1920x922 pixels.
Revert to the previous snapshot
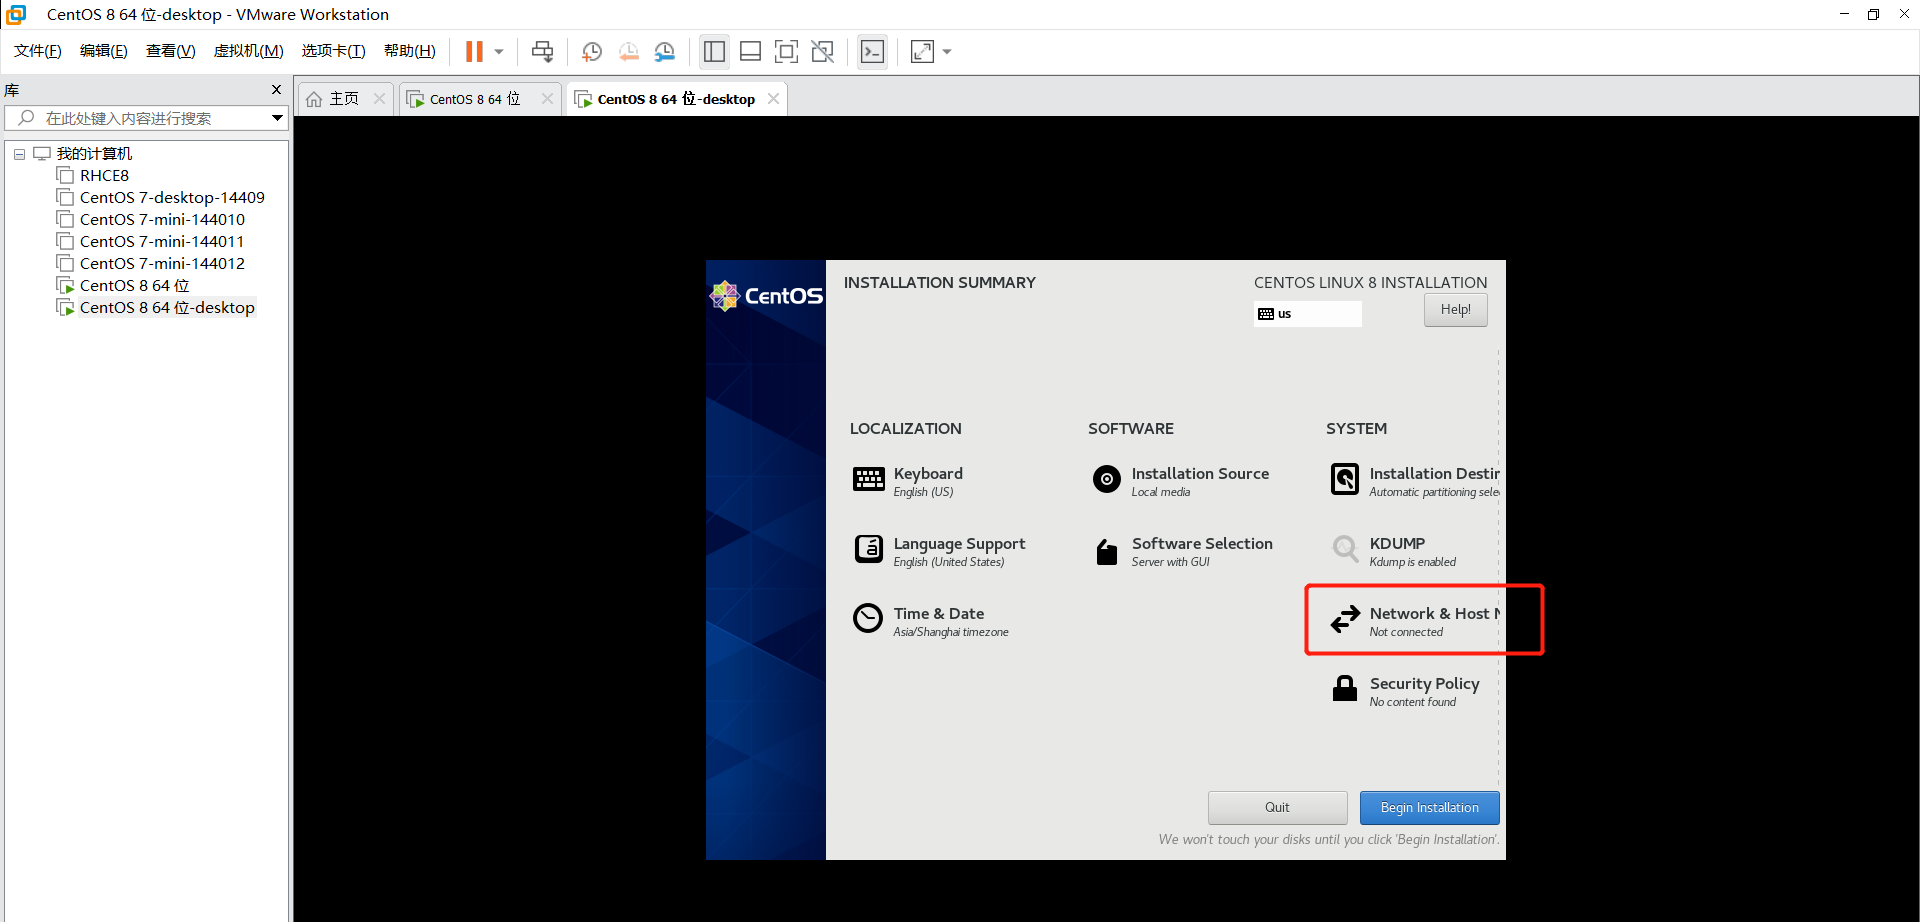pyautogui.click(x=628, y=51)
